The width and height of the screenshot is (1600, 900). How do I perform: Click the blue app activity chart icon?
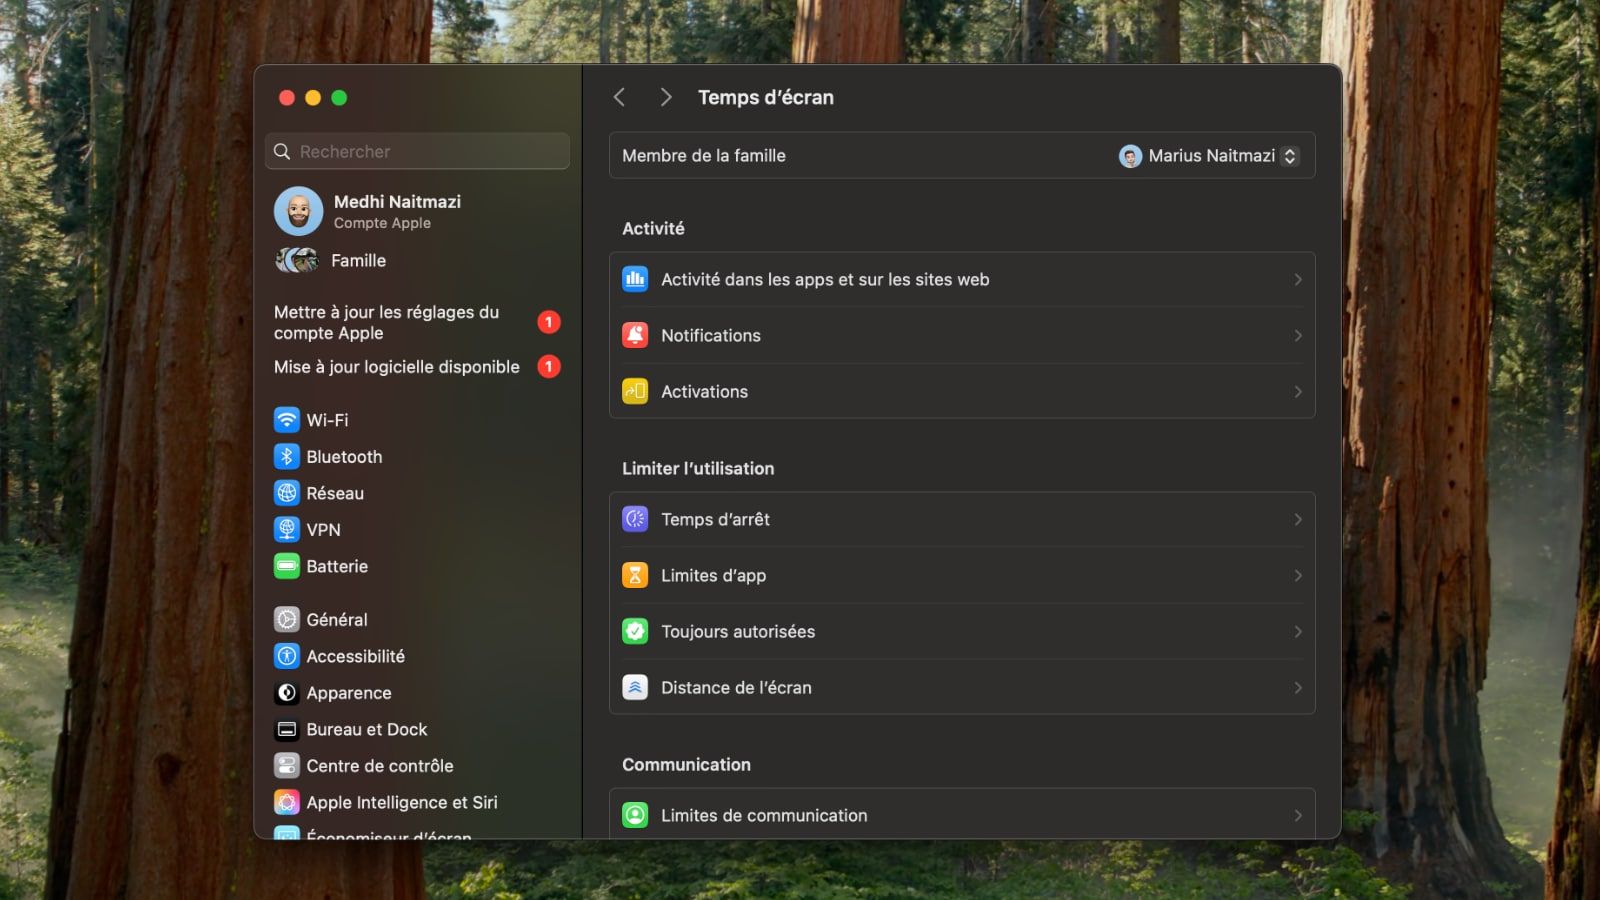point(635,279)
